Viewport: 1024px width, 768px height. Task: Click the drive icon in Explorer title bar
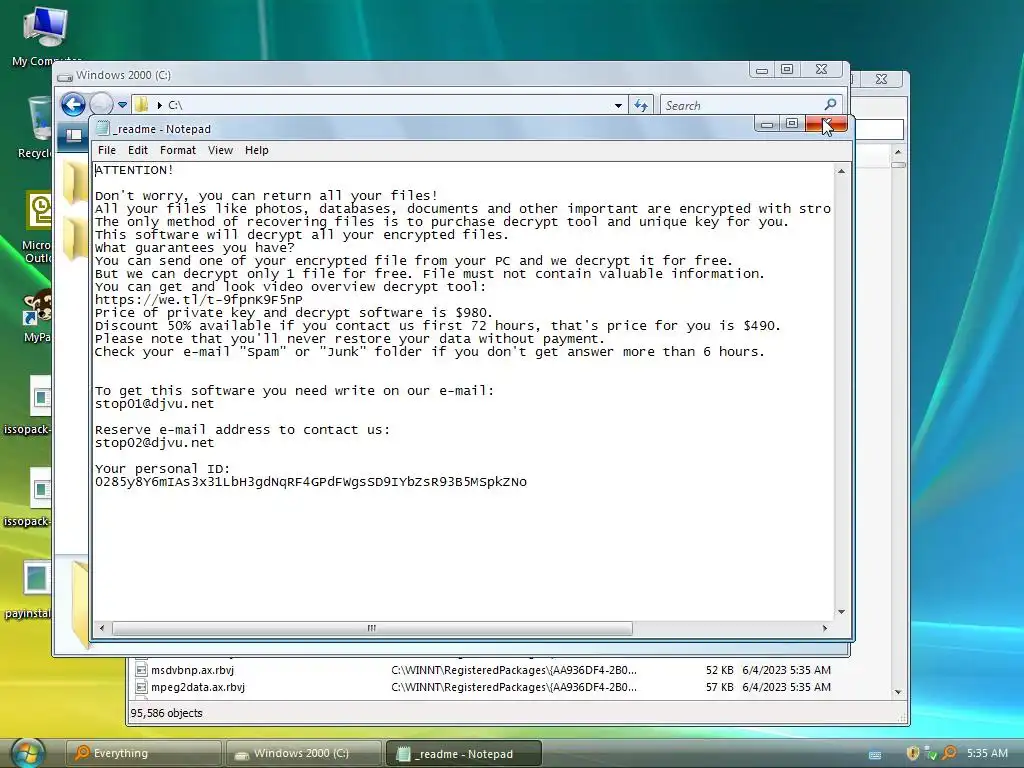coord(65,76)
